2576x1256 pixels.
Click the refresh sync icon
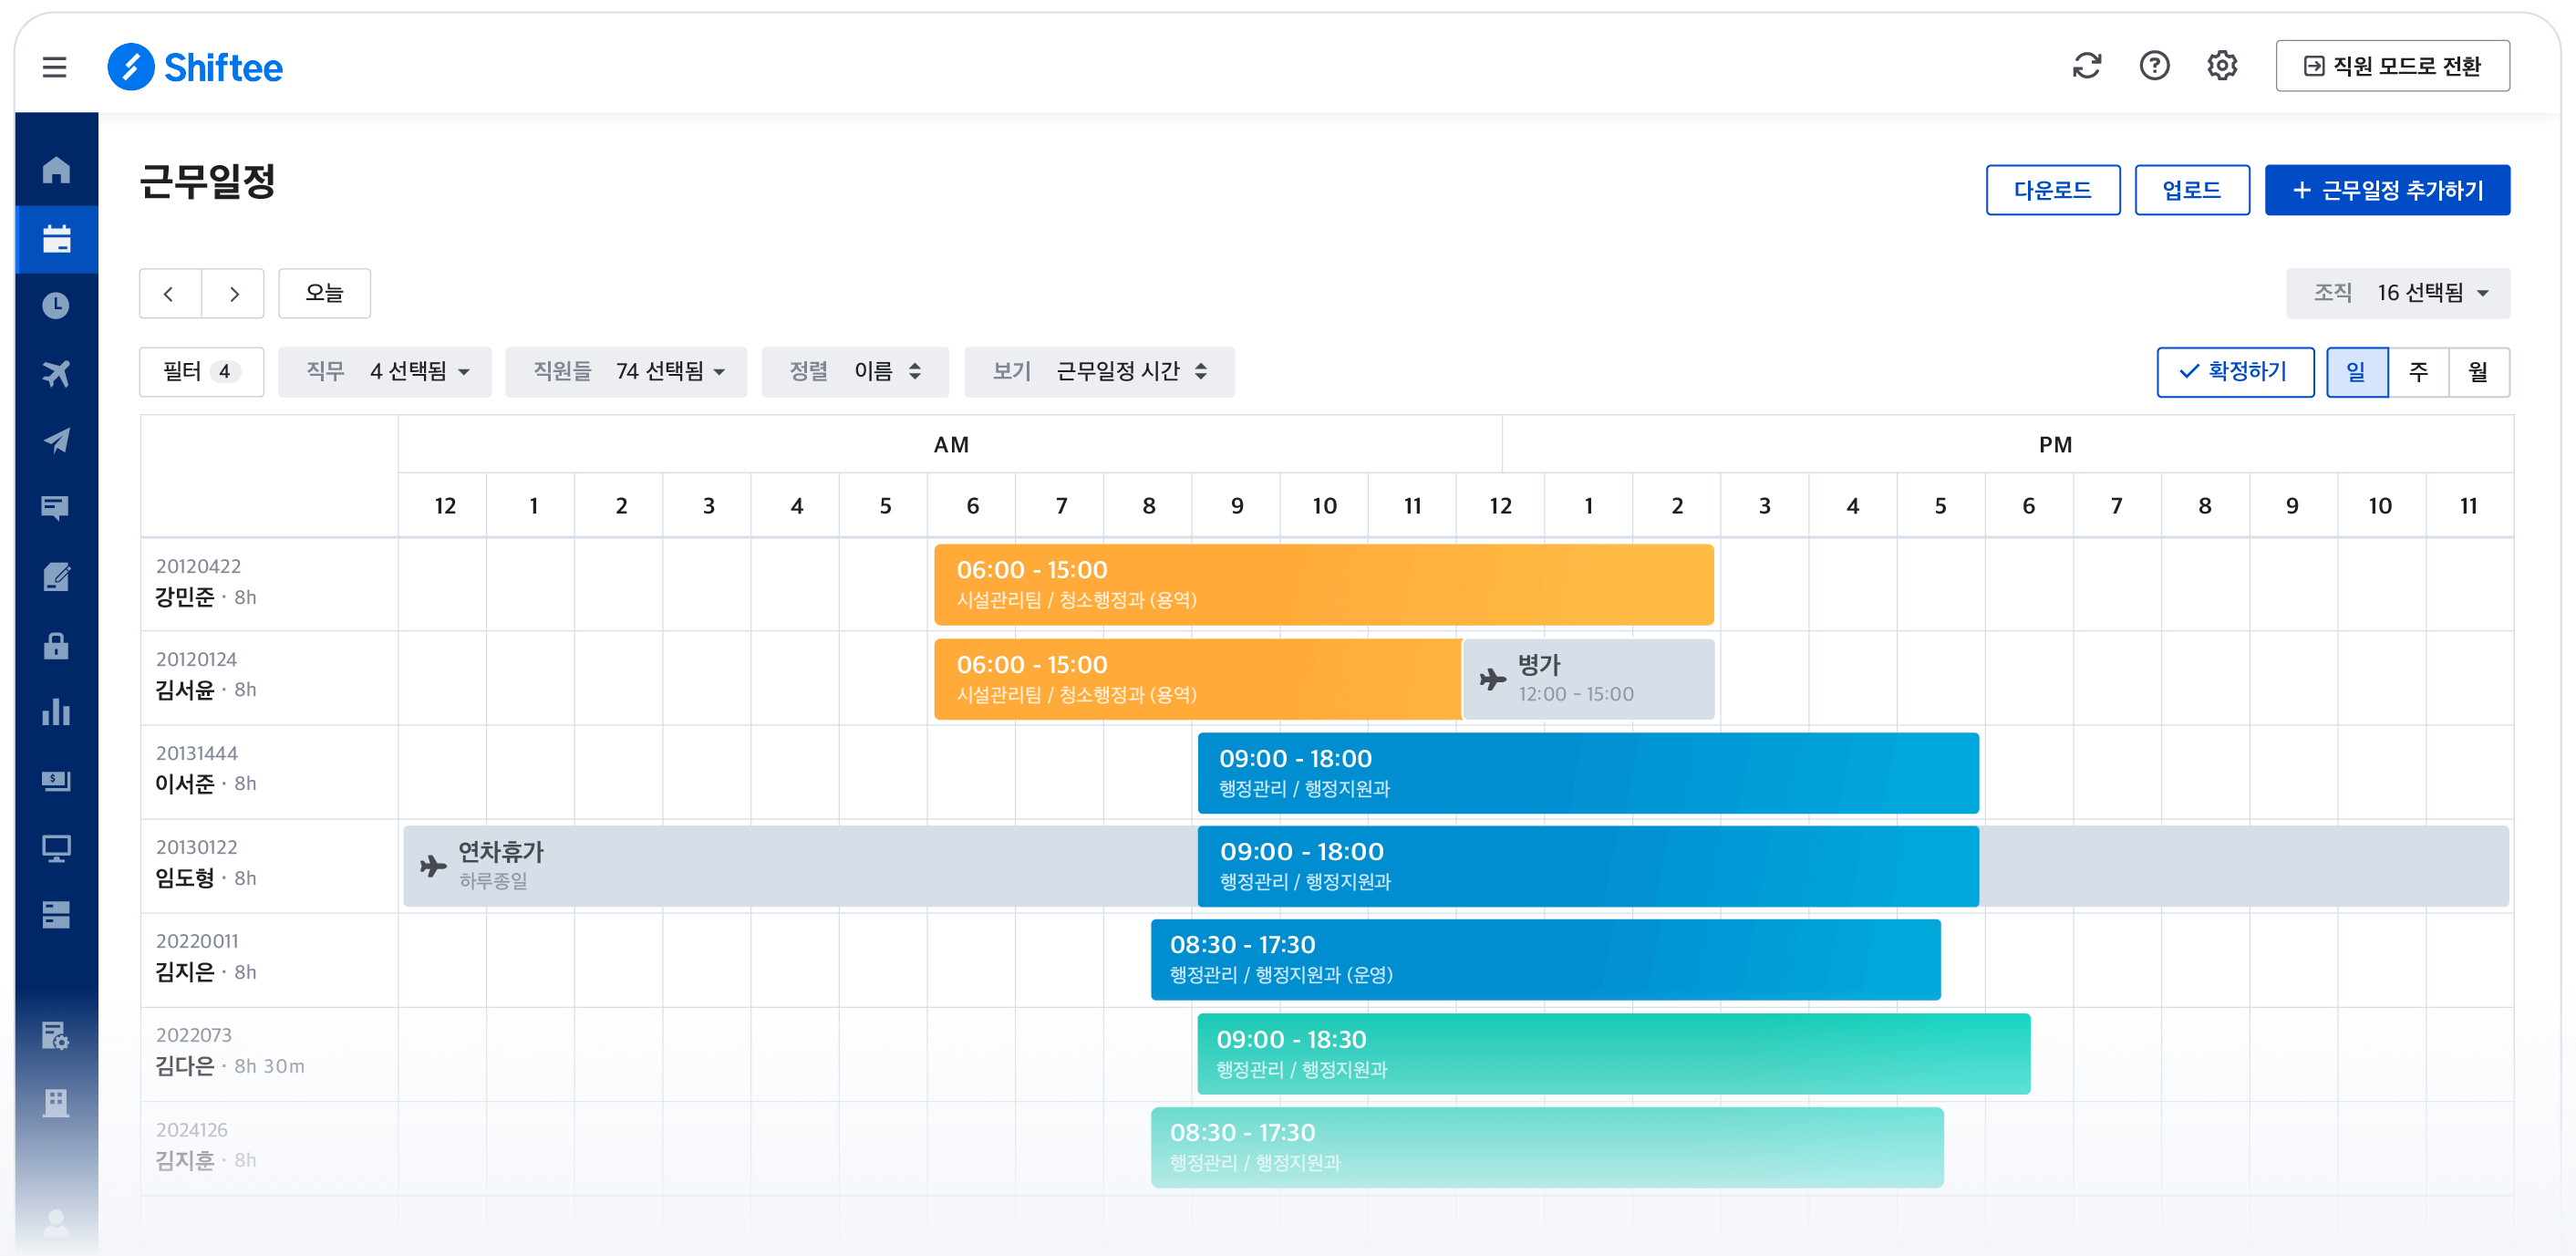pos(2086,66)
